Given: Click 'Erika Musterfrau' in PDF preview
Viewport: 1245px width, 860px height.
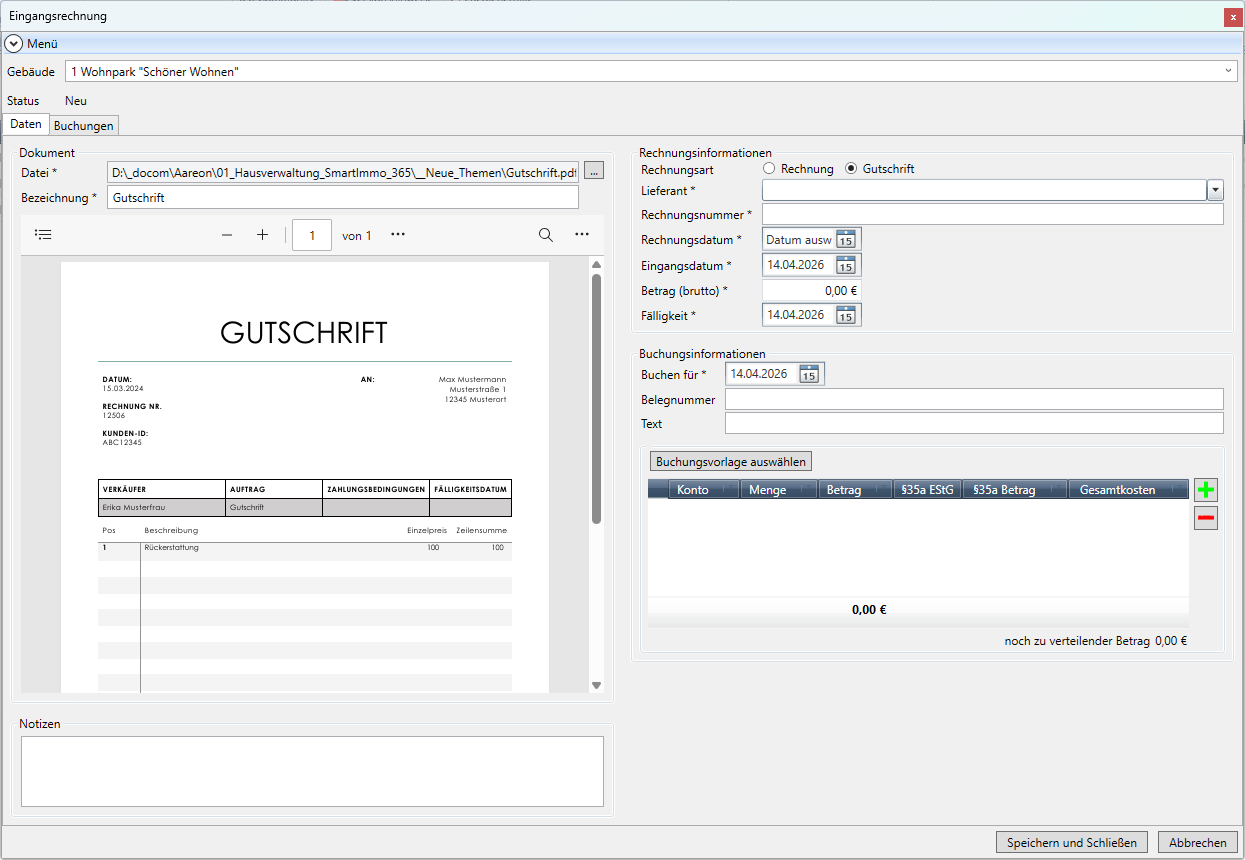Looking at the screenshot, I should coord(134,508).
